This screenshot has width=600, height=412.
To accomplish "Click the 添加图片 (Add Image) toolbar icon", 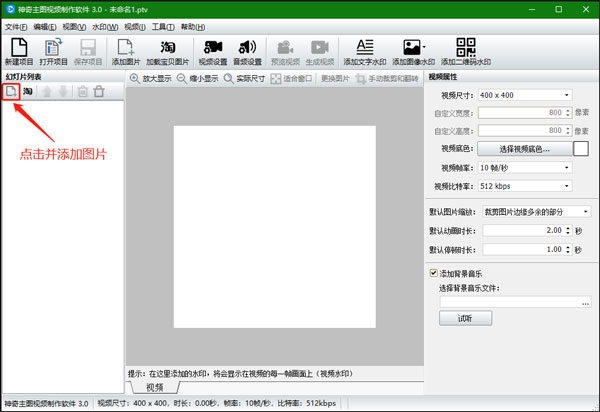I will (x=126, y=47).
